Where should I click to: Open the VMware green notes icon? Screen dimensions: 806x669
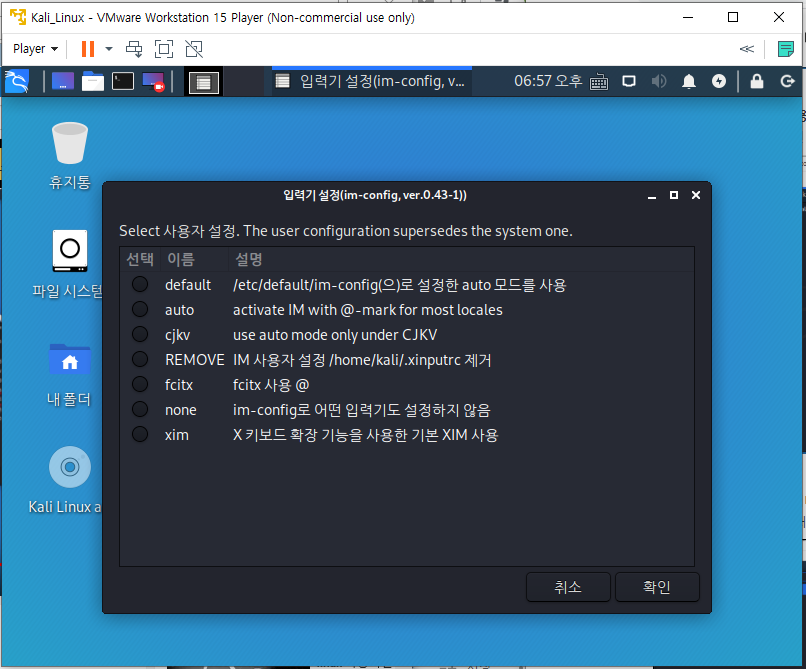(x=785, y=49)
